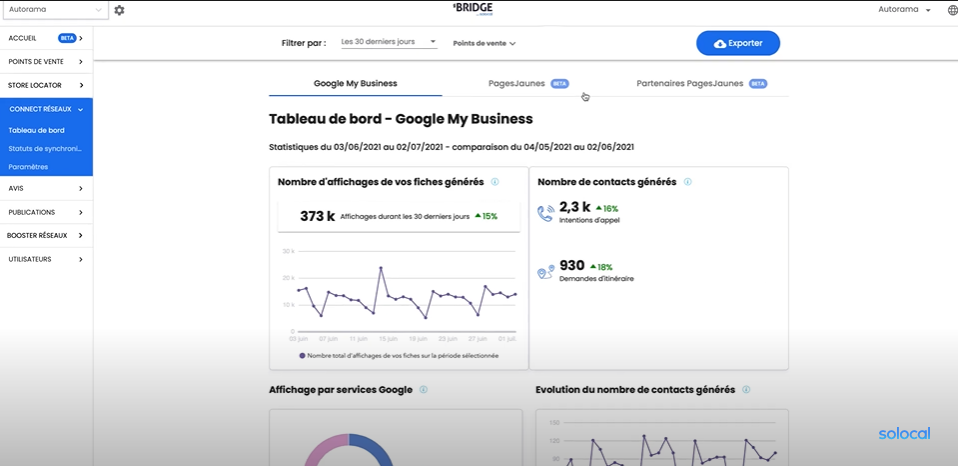958x466 pixels.
Task: Open the Les 30 derniers jours period dropdown
Action: [x=389, y=42]
